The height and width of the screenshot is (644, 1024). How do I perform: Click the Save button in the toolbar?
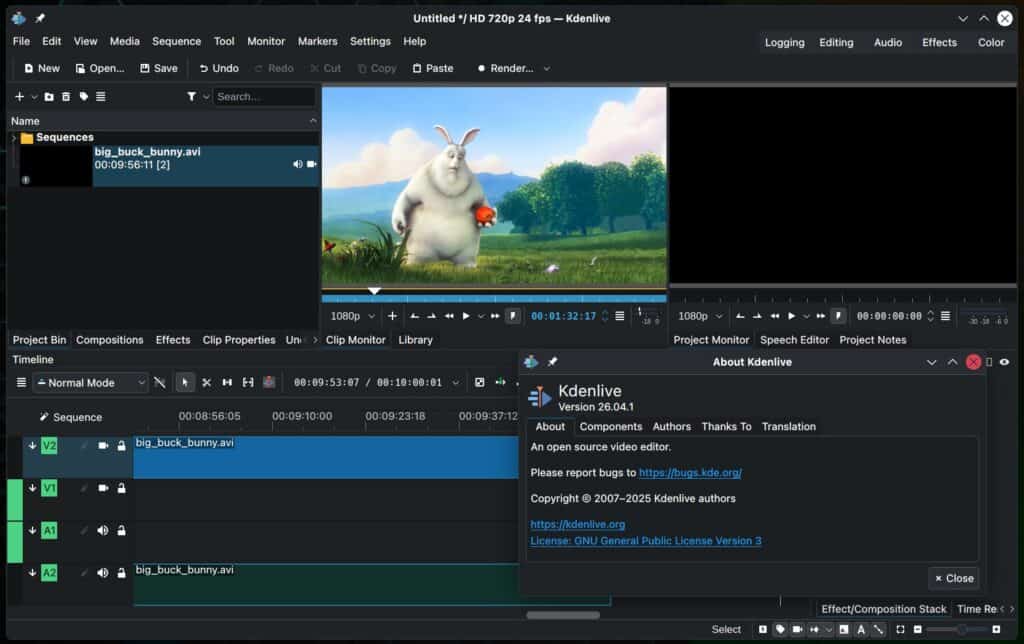tap(159, 69)
